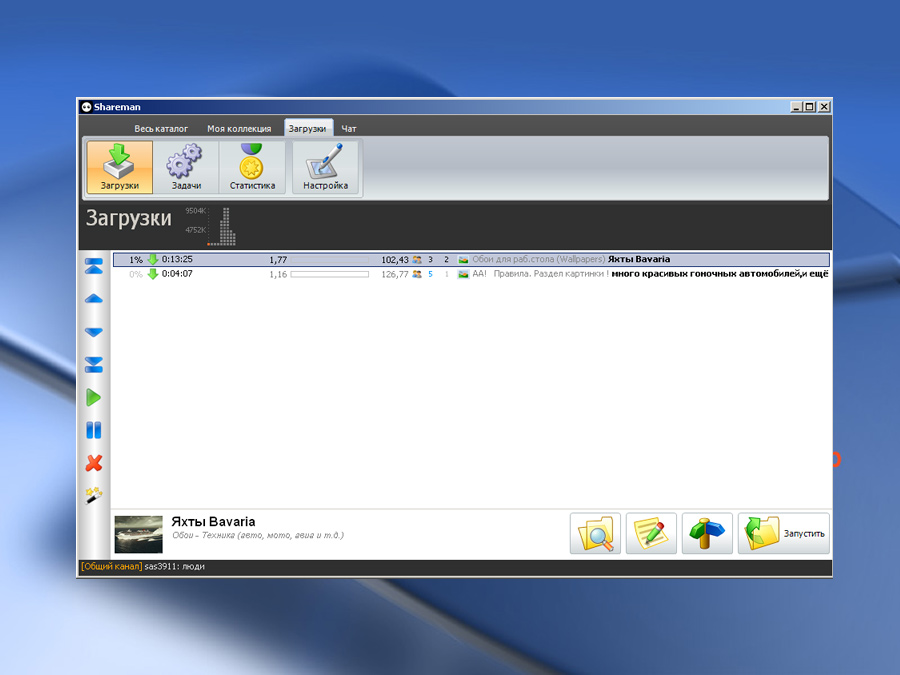Pause the selected download

click(x=94, y=430)
